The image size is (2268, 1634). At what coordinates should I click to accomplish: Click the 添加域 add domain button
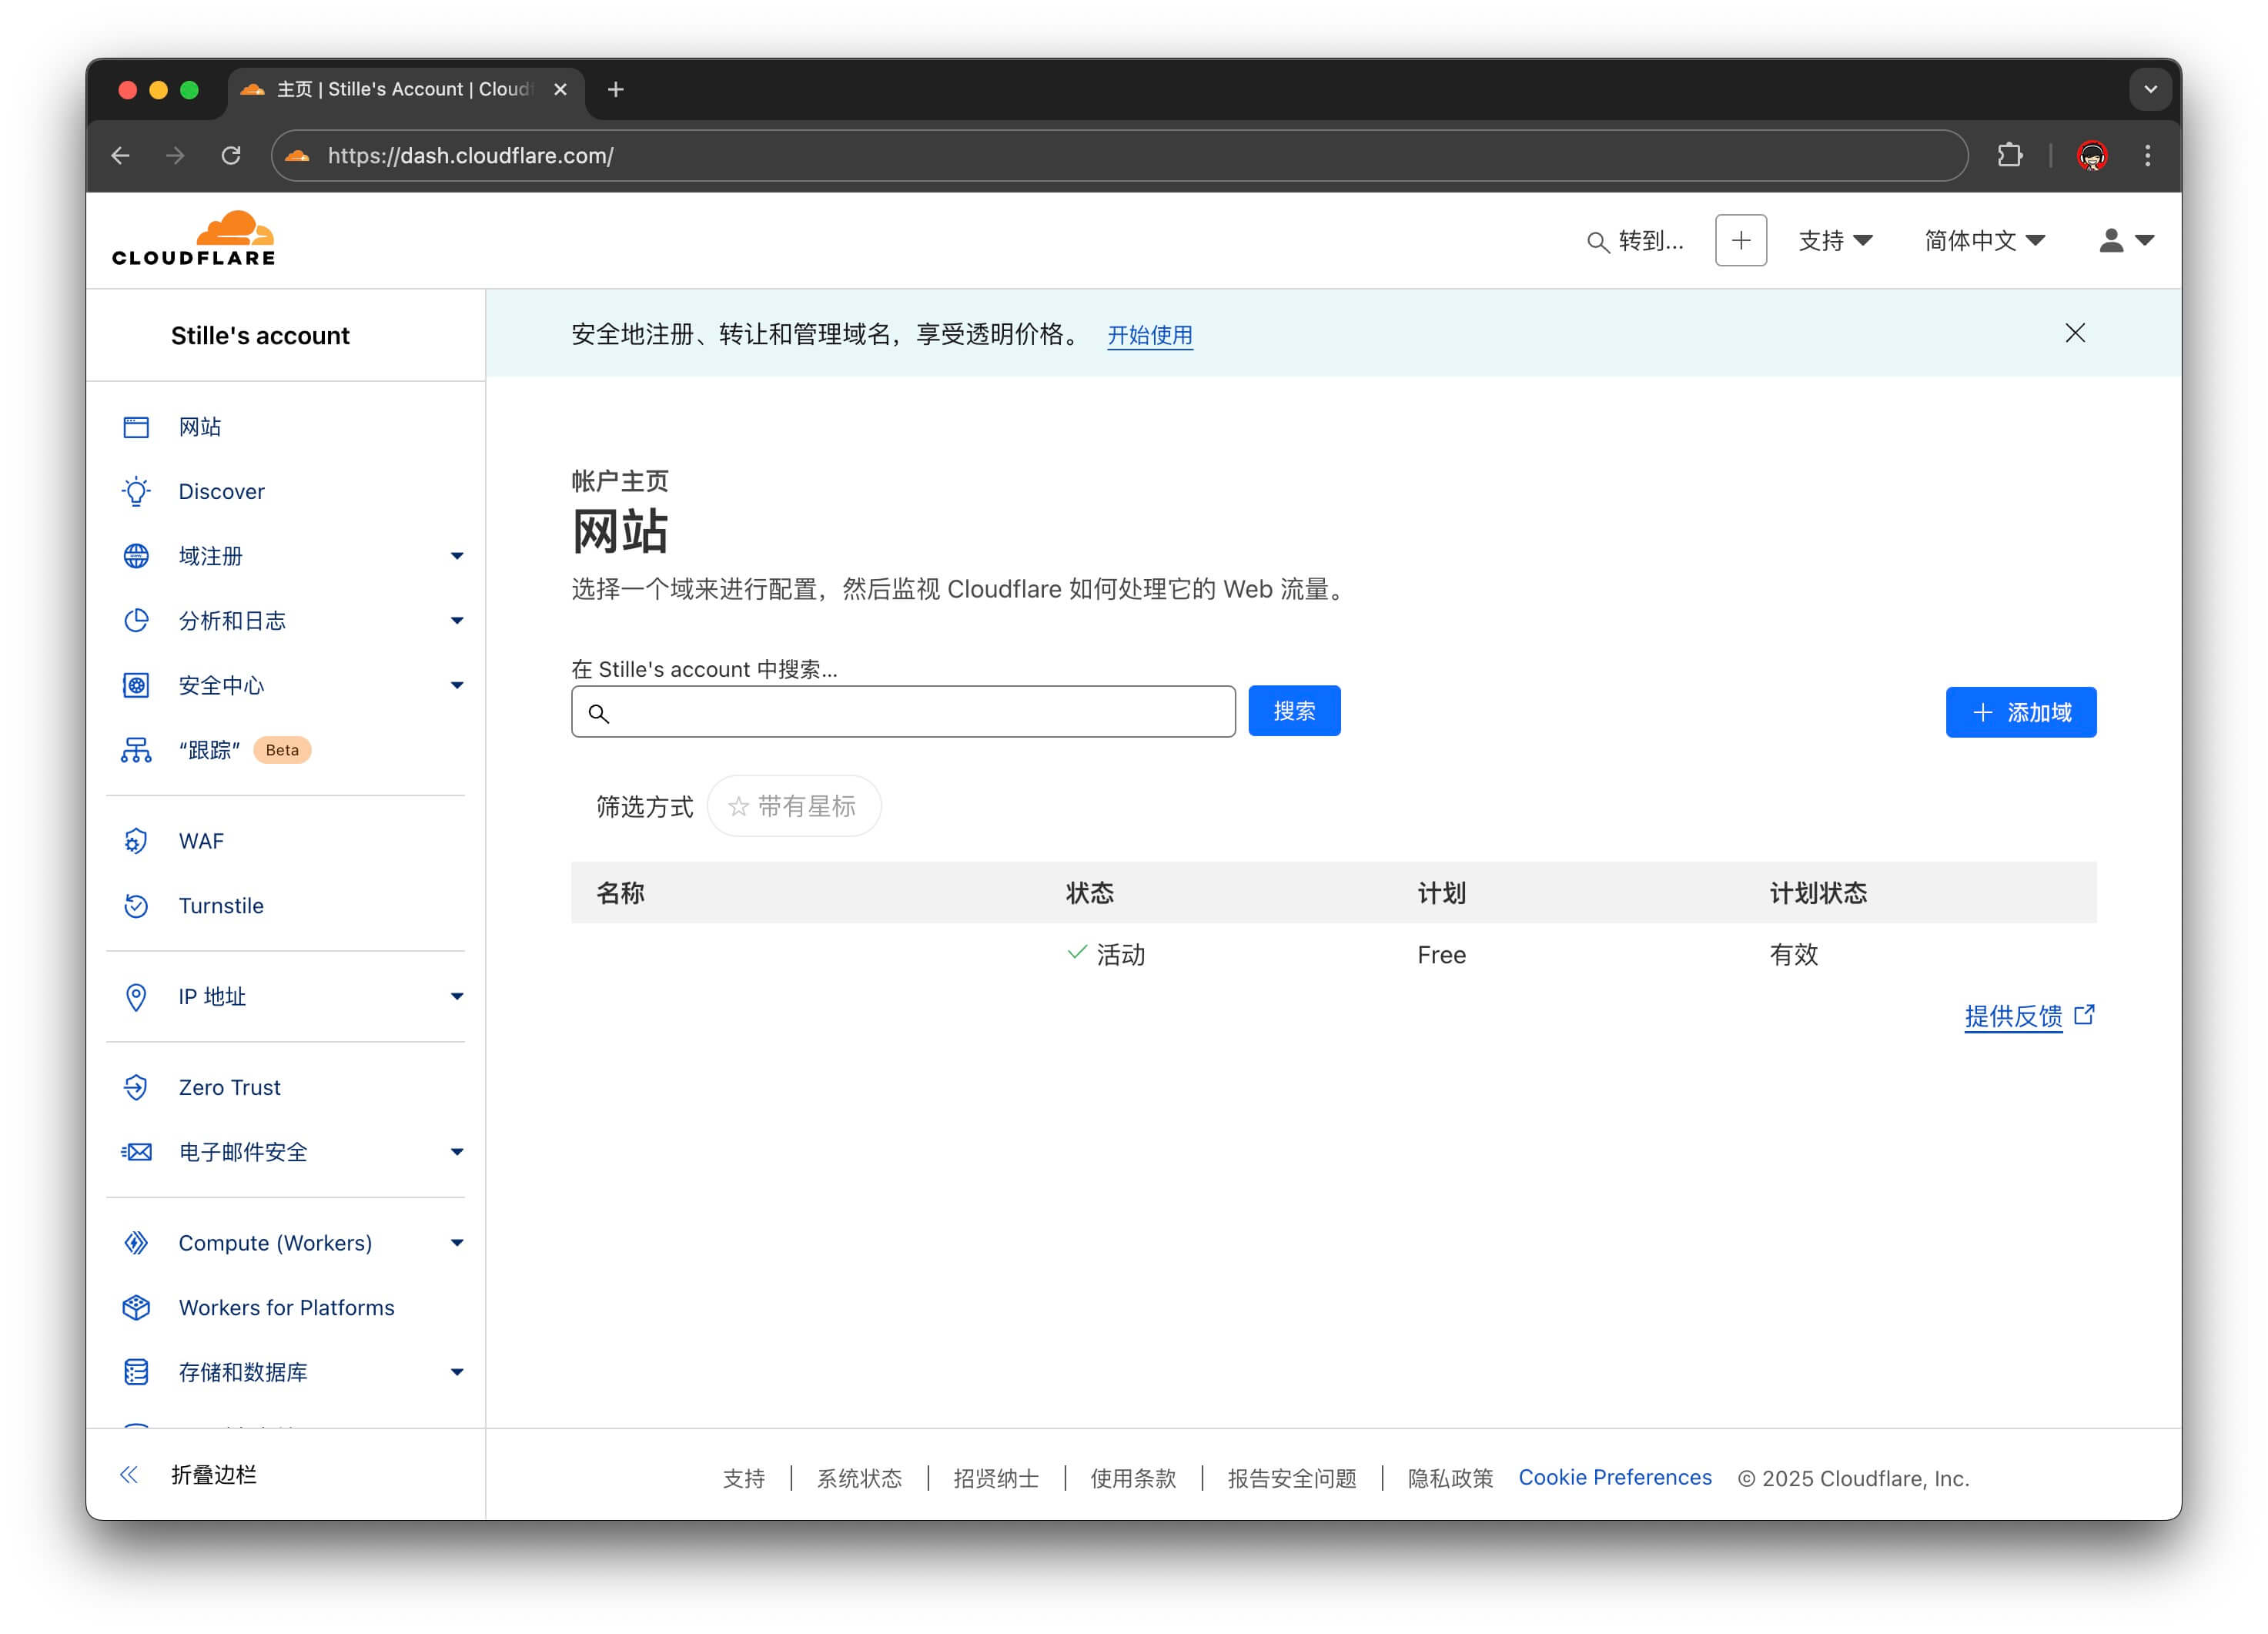[x=2020, y=712]
